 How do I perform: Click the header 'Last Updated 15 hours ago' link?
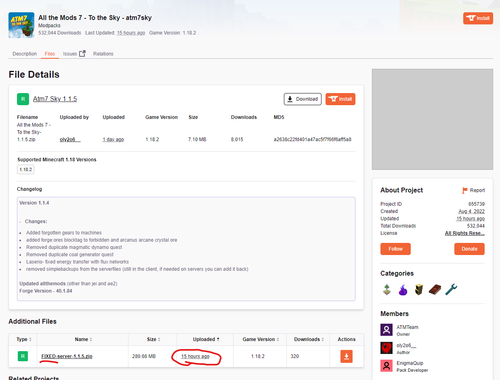click(x=131, y=33)
